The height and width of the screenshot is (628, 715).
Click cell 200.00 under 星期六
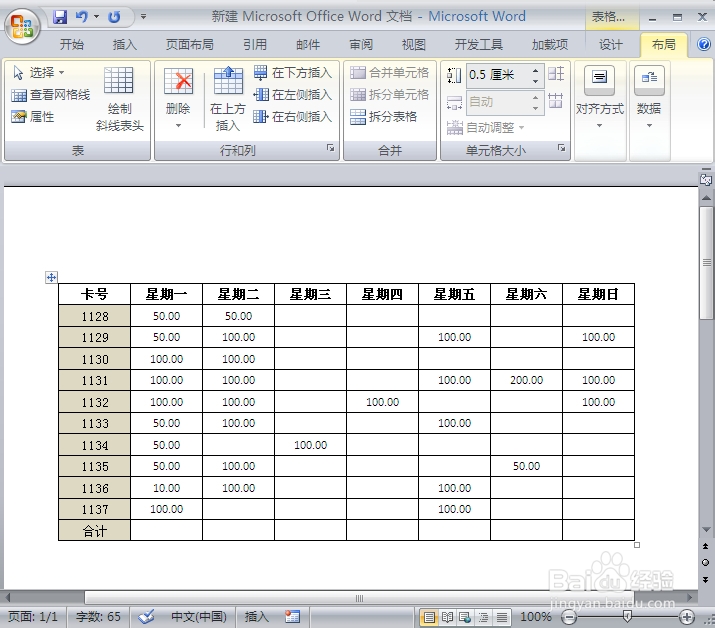click(x=526, y=380)
